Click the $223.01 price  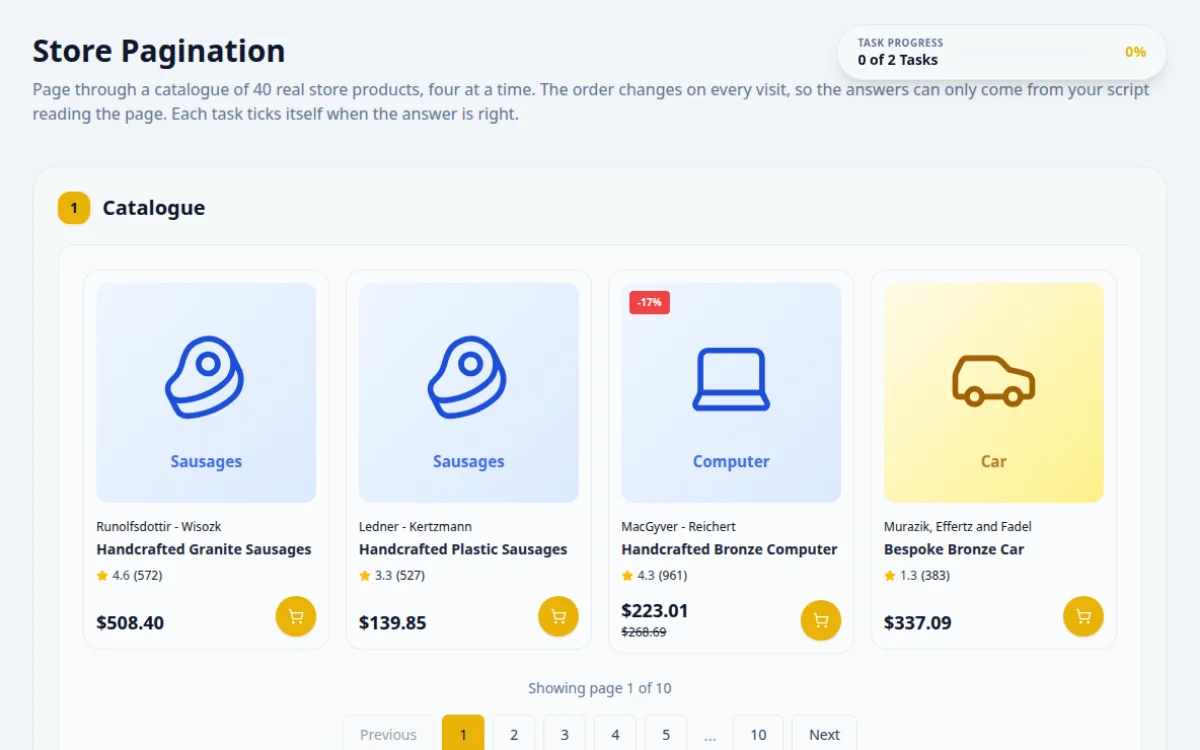click(x=655, y=611)
